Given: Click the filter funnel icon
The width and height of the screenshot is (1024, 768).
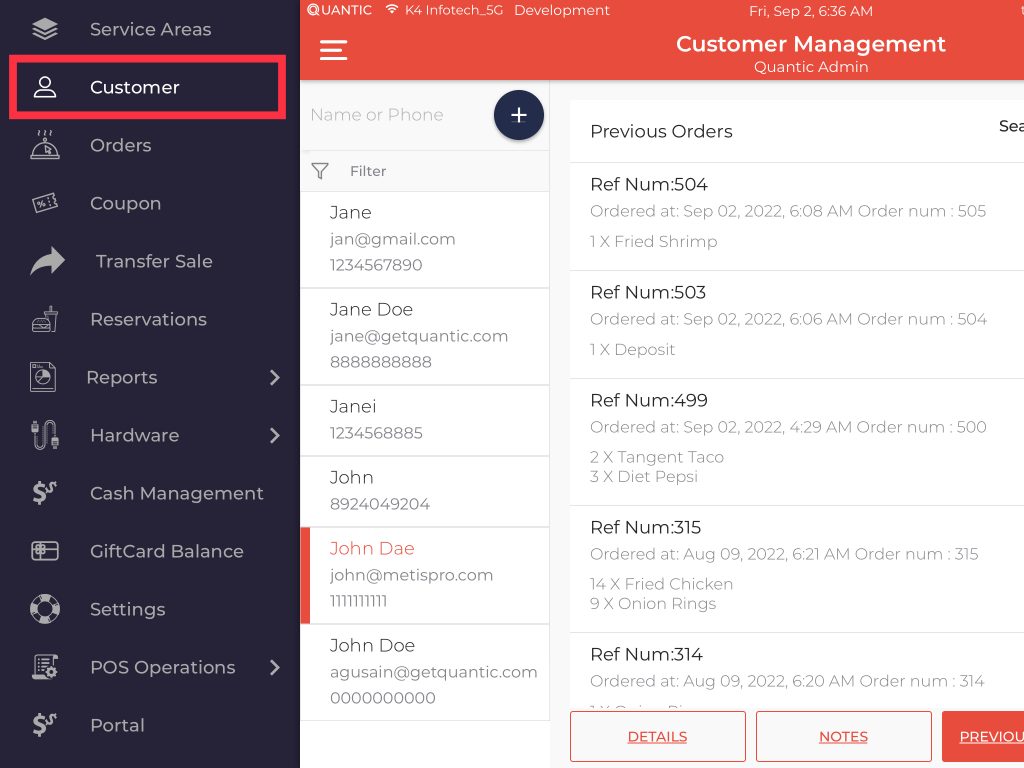Looking at the screenshot, I should [320, 171].
